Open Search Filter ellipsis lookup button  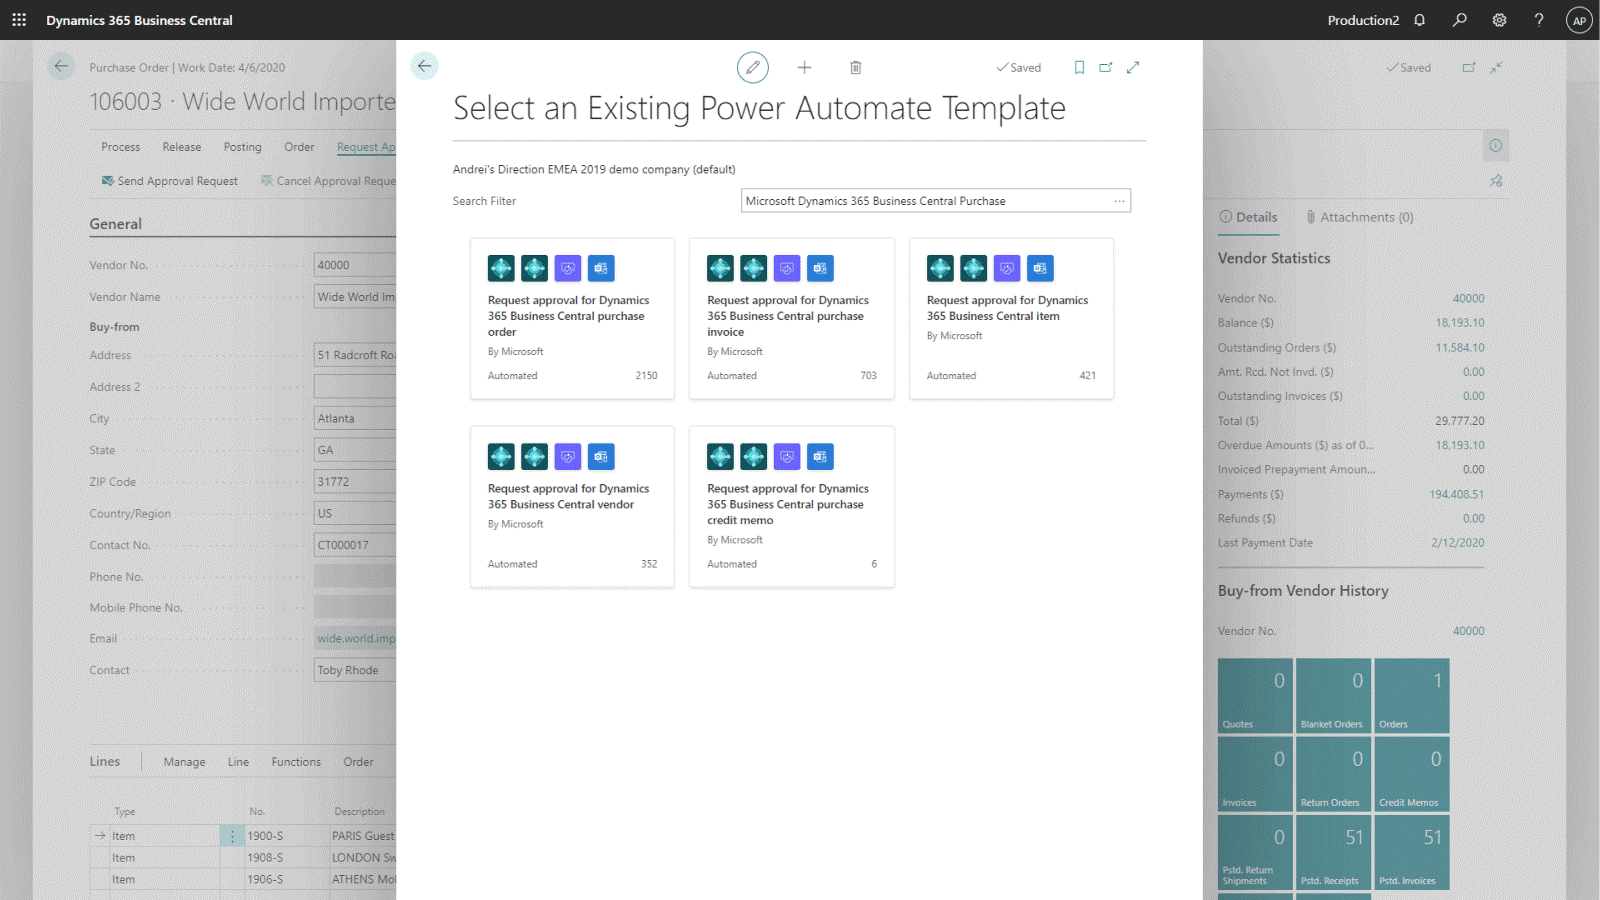point(1119,201)
